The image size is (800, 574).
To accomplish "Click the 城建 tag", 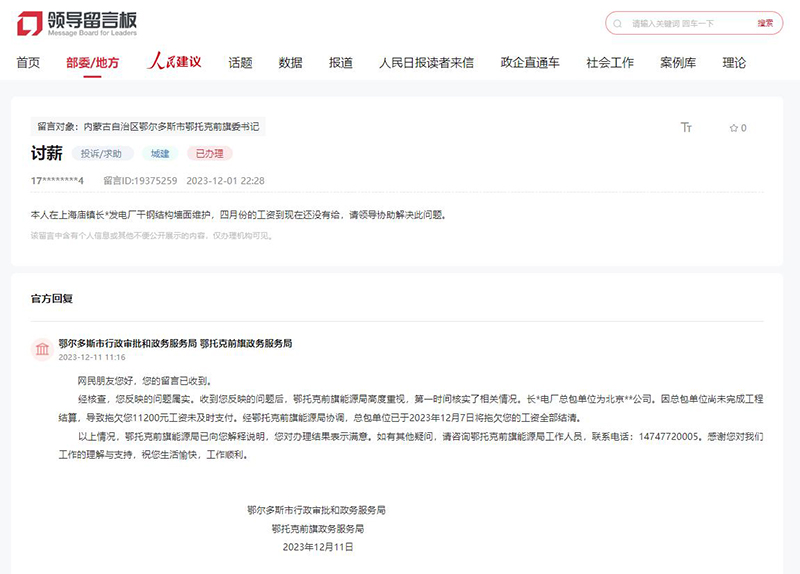I will point(160,154).
